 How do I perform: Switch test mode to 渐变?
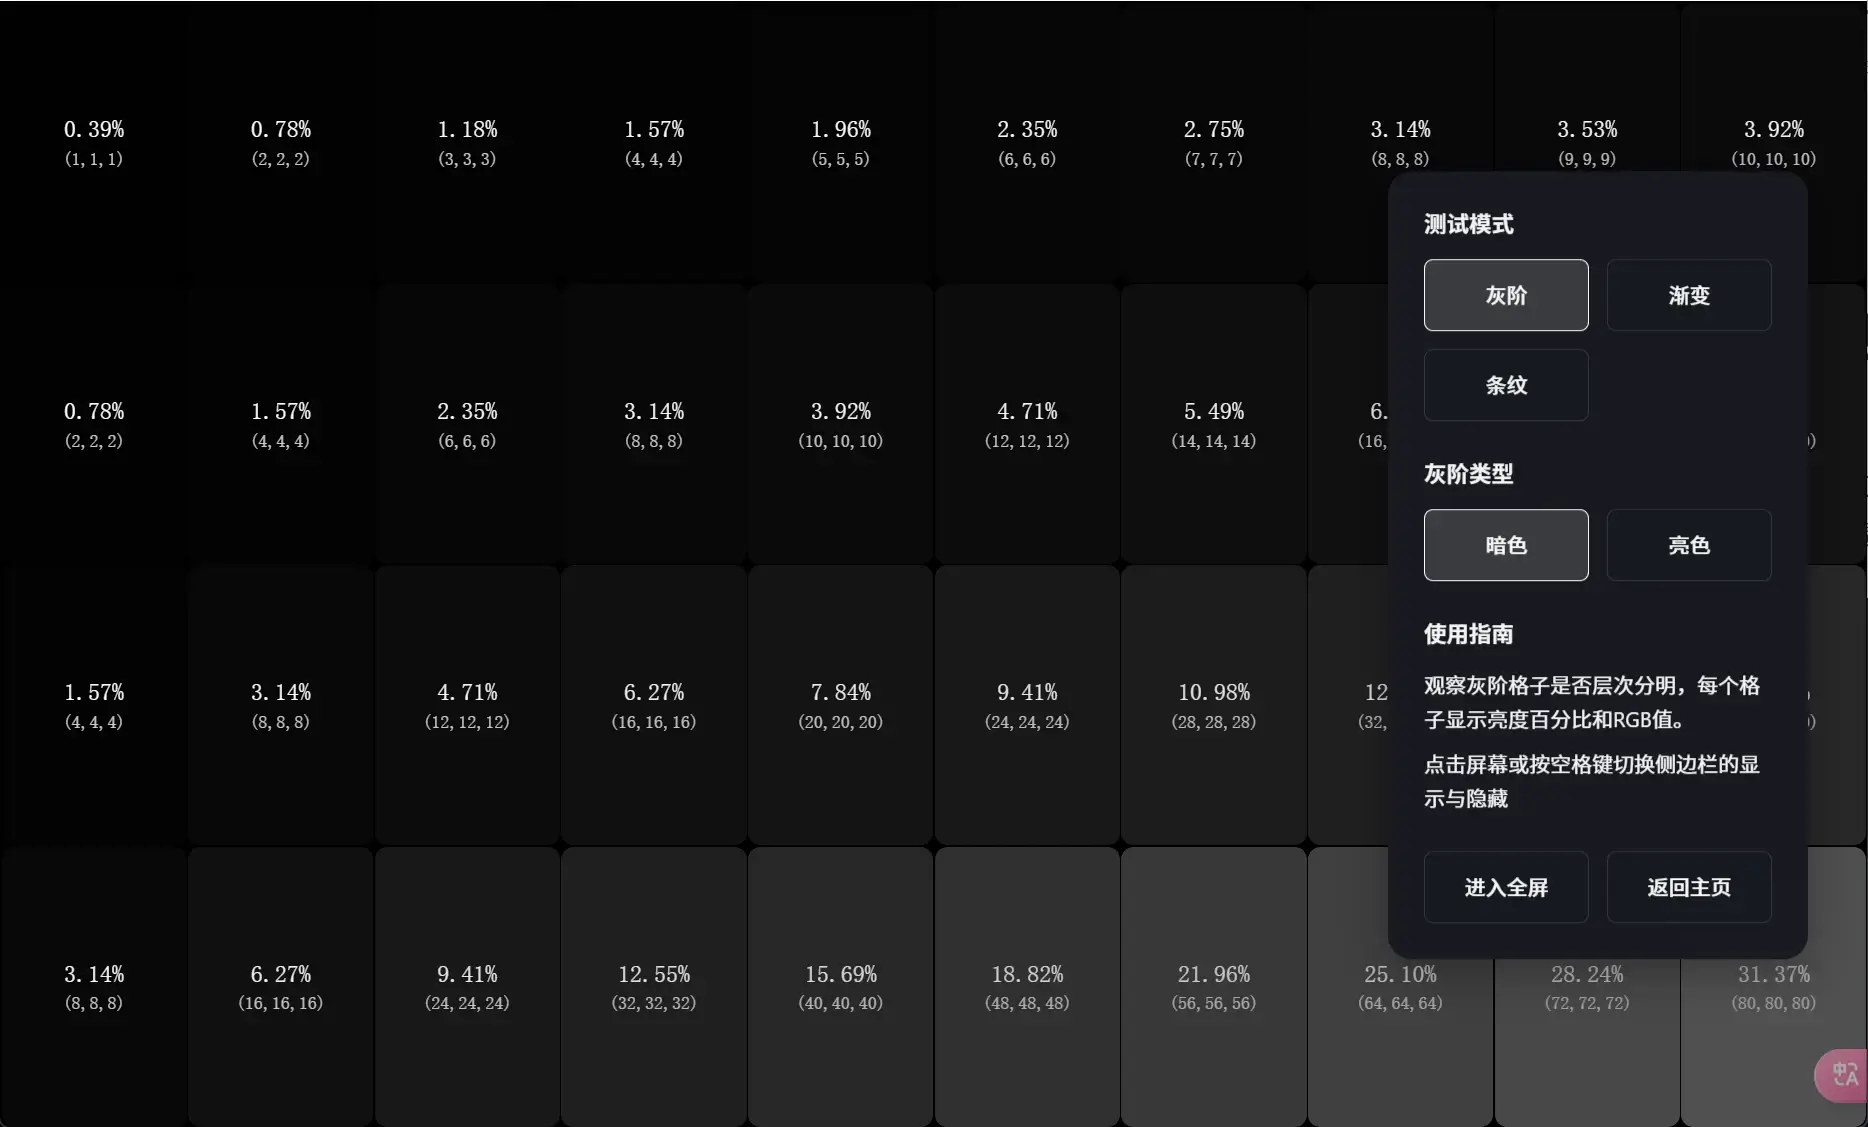1688,295
